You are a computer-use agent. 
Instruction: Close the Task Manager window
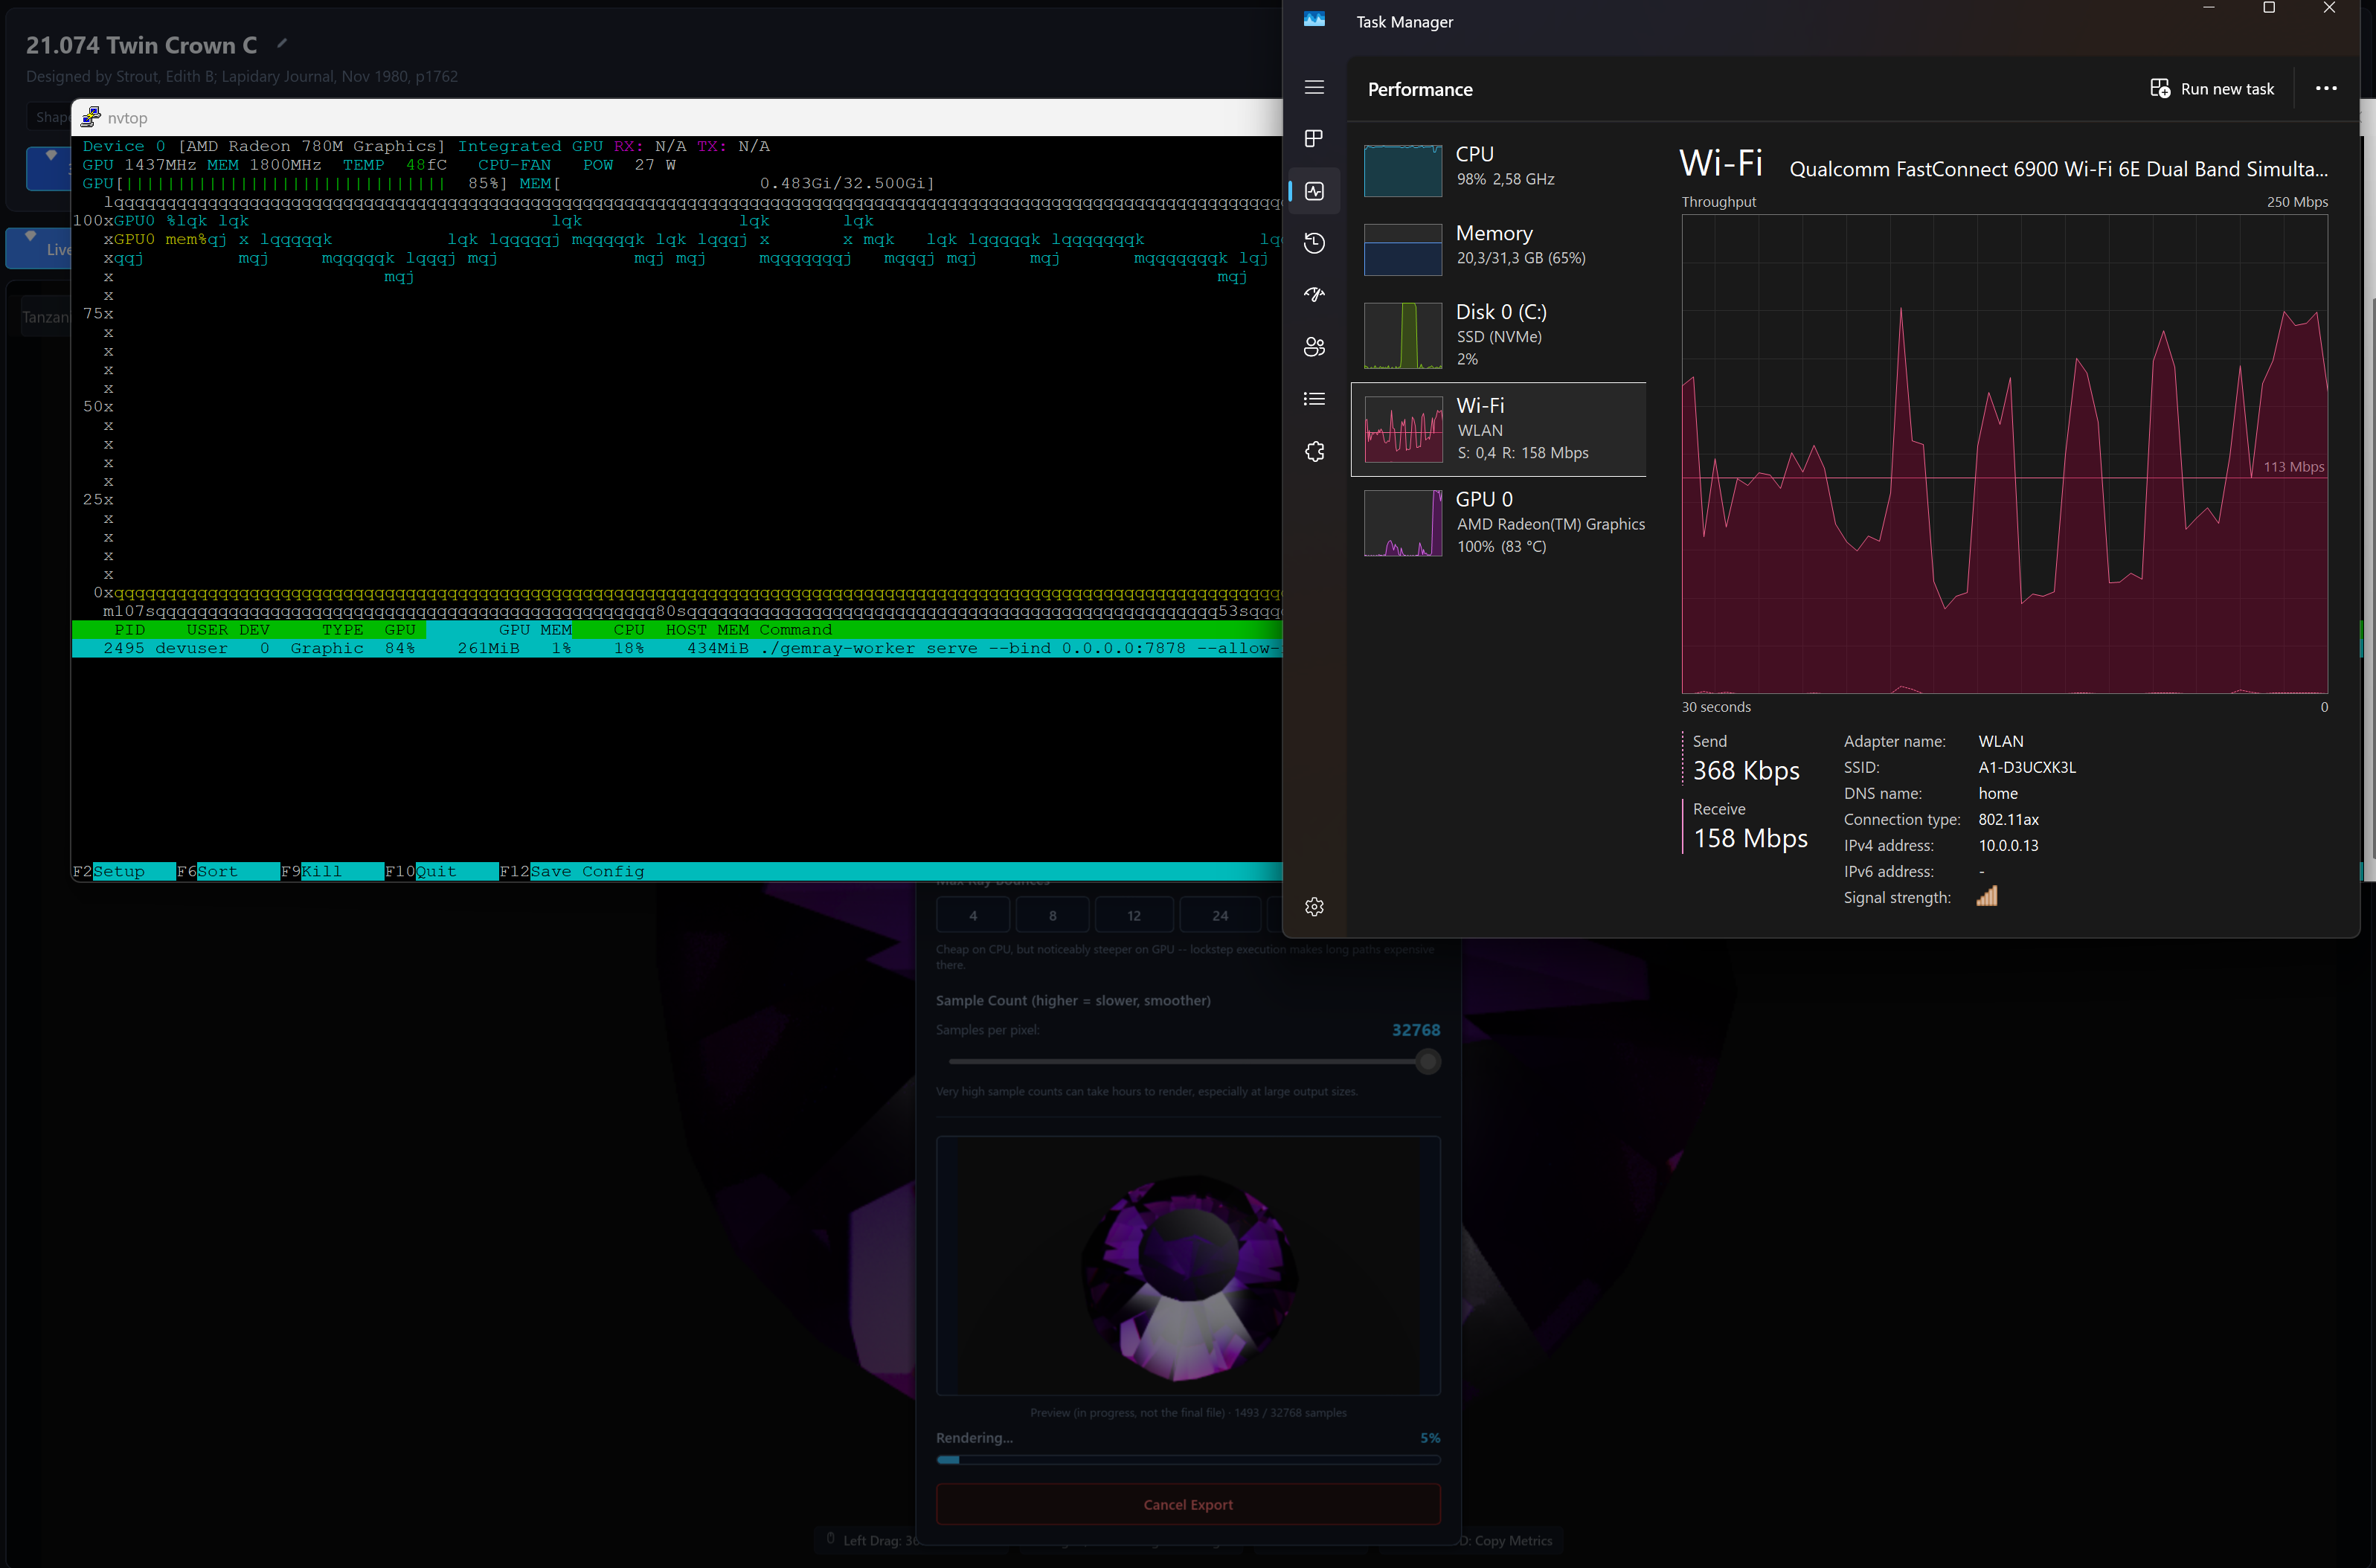(x=2329, y=8)
